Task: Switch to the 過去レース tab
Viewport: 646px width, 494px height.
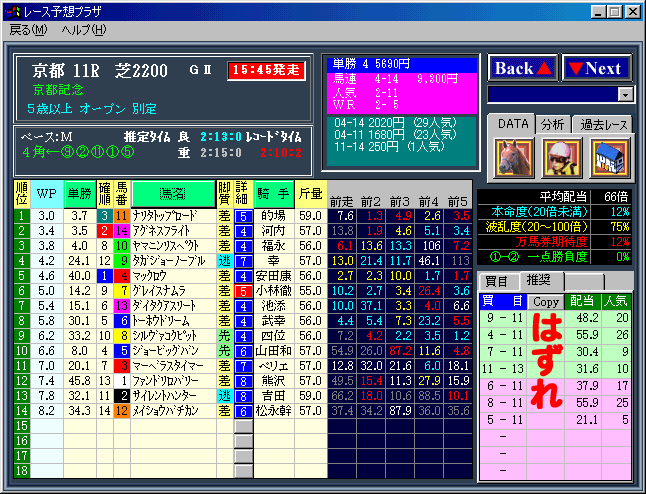Action: point(602,124)
